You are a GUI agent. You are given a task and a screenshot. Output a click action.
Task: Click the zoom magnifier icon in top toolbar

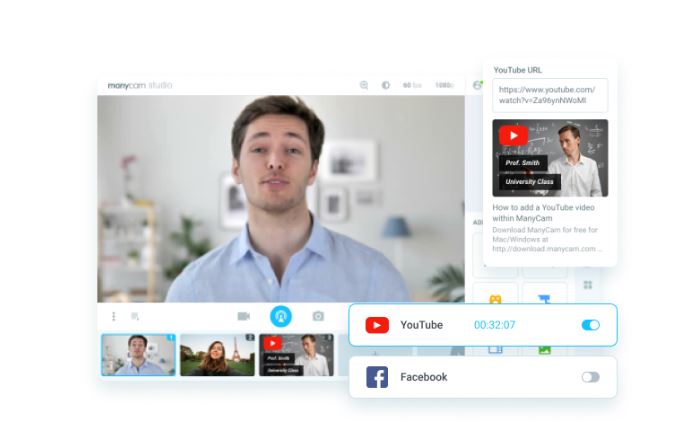(x=363, y=85)
